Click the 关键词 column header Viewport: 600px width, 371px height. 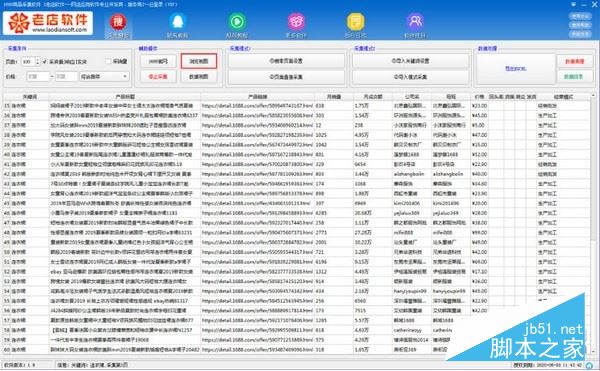(x=30, y=97)
